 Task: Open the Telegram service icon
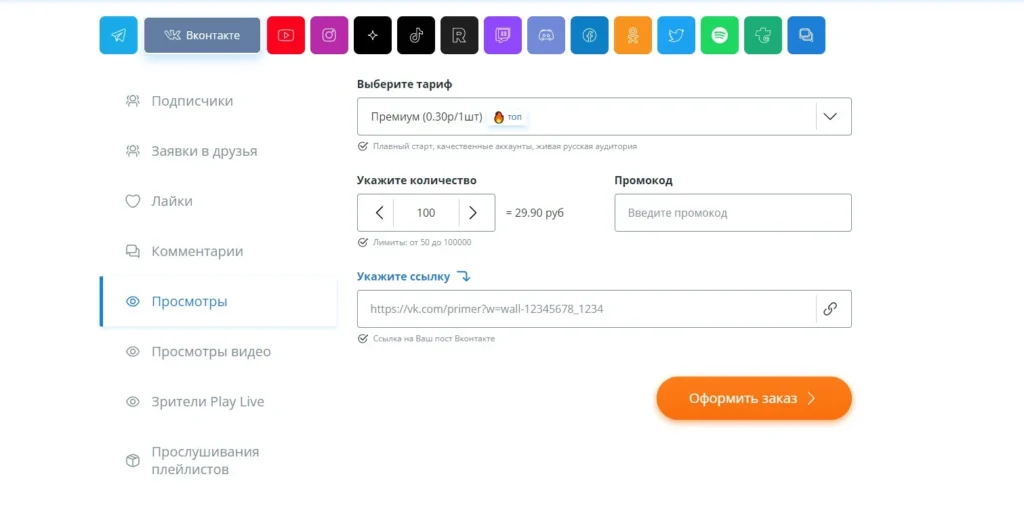118,35
